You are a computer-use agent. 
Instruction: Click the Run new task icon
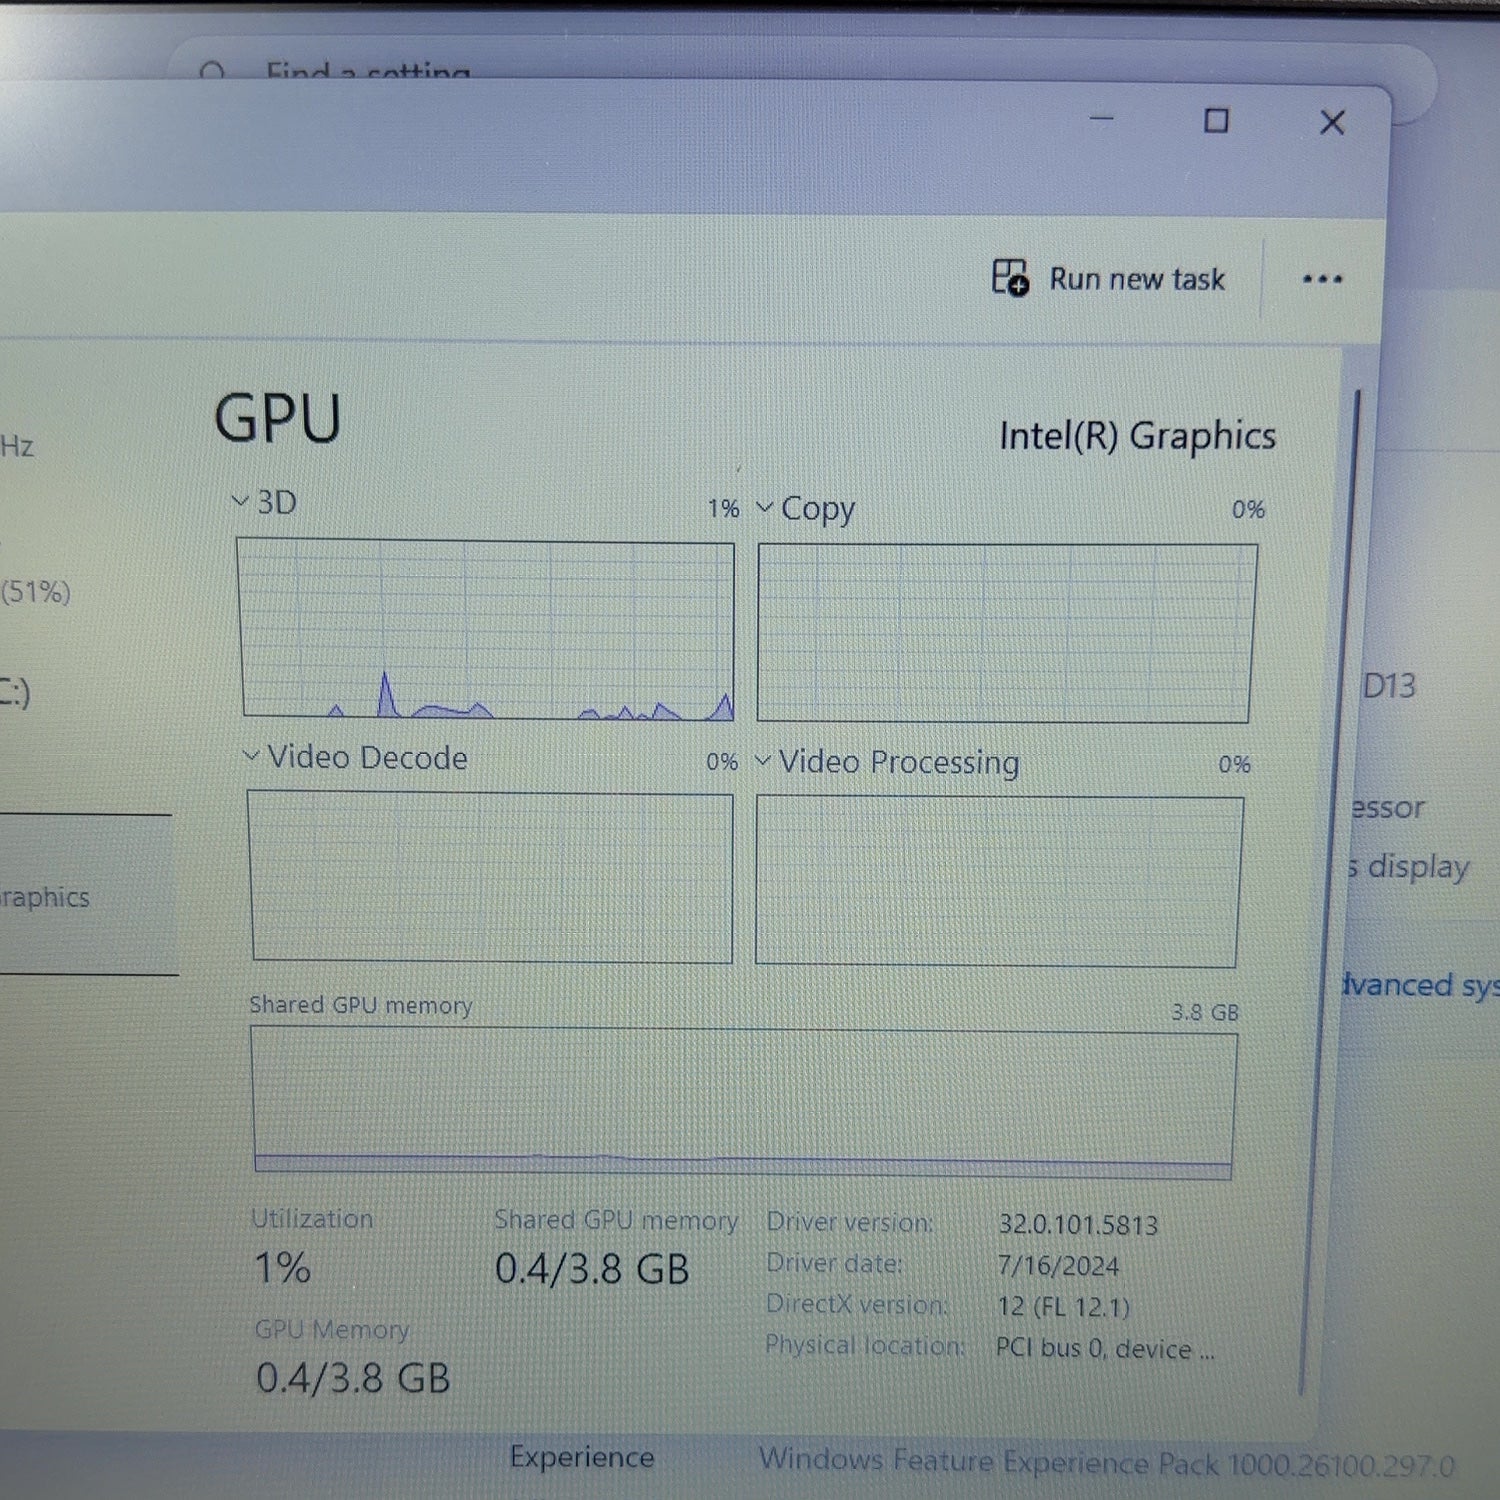tap(1010, 277)
